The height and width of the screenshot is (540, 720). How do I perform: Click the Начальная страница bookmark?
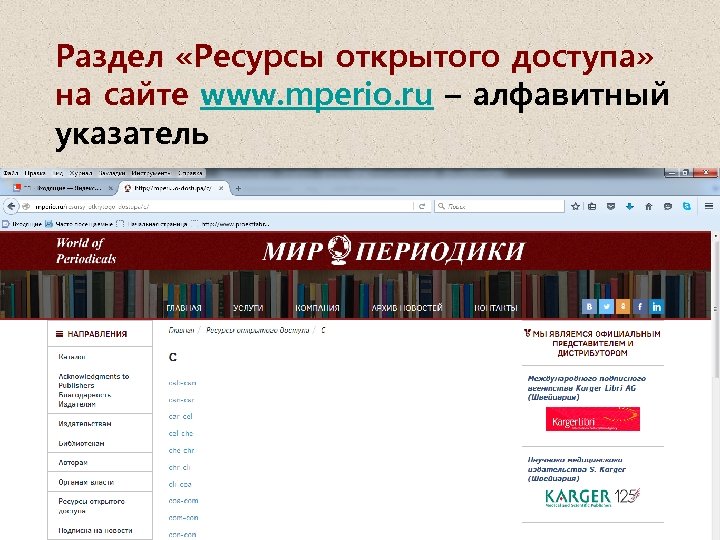tap(152, 224)
